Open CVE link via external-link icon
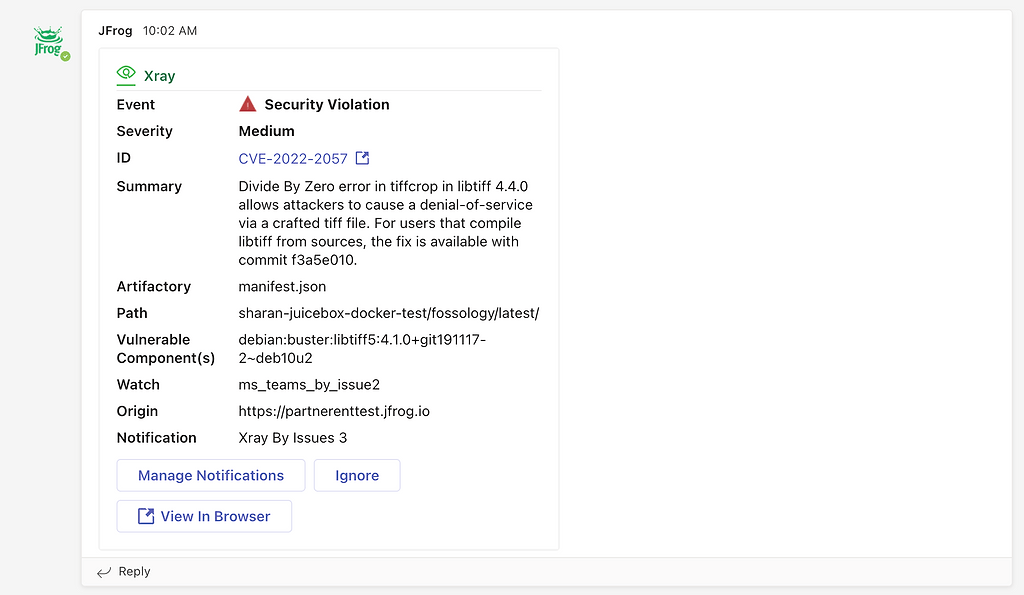Image resolution: width=1024 pixels, height=595 pixels. (362, 158)
